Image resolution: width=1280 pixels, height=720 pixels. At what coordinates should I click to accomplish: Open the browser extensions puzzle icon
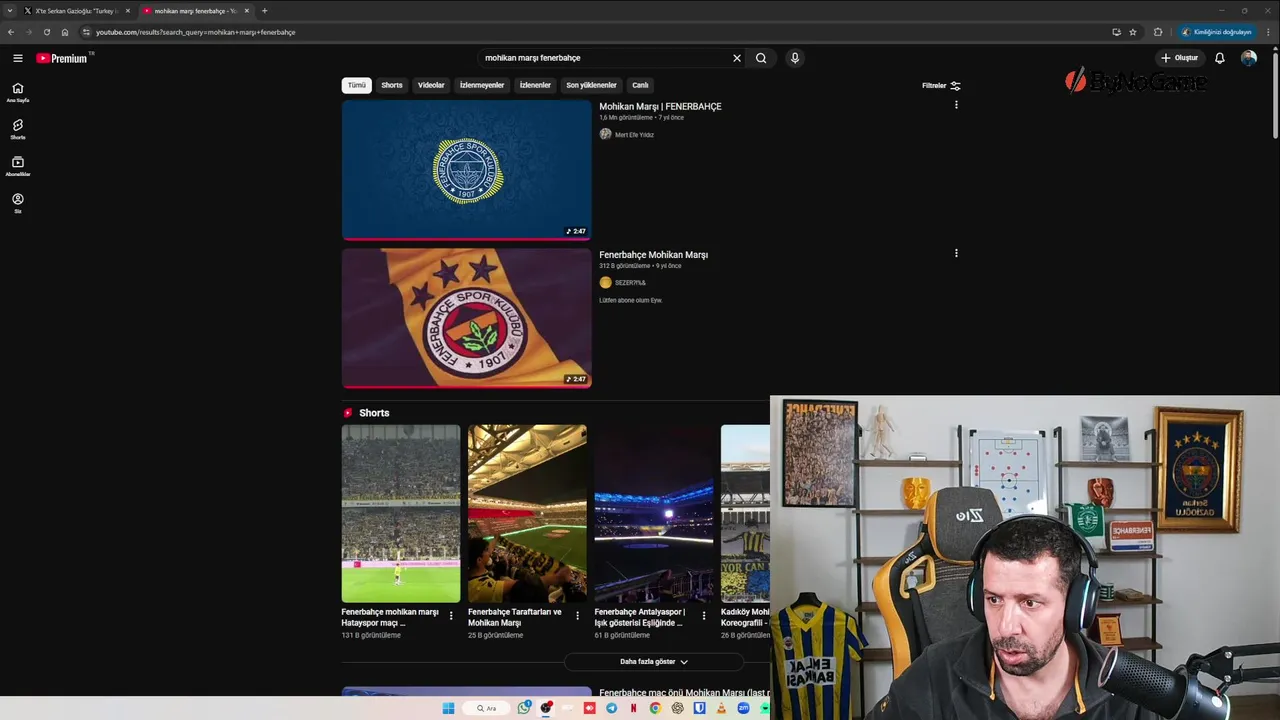click(x=1158, y=32)
